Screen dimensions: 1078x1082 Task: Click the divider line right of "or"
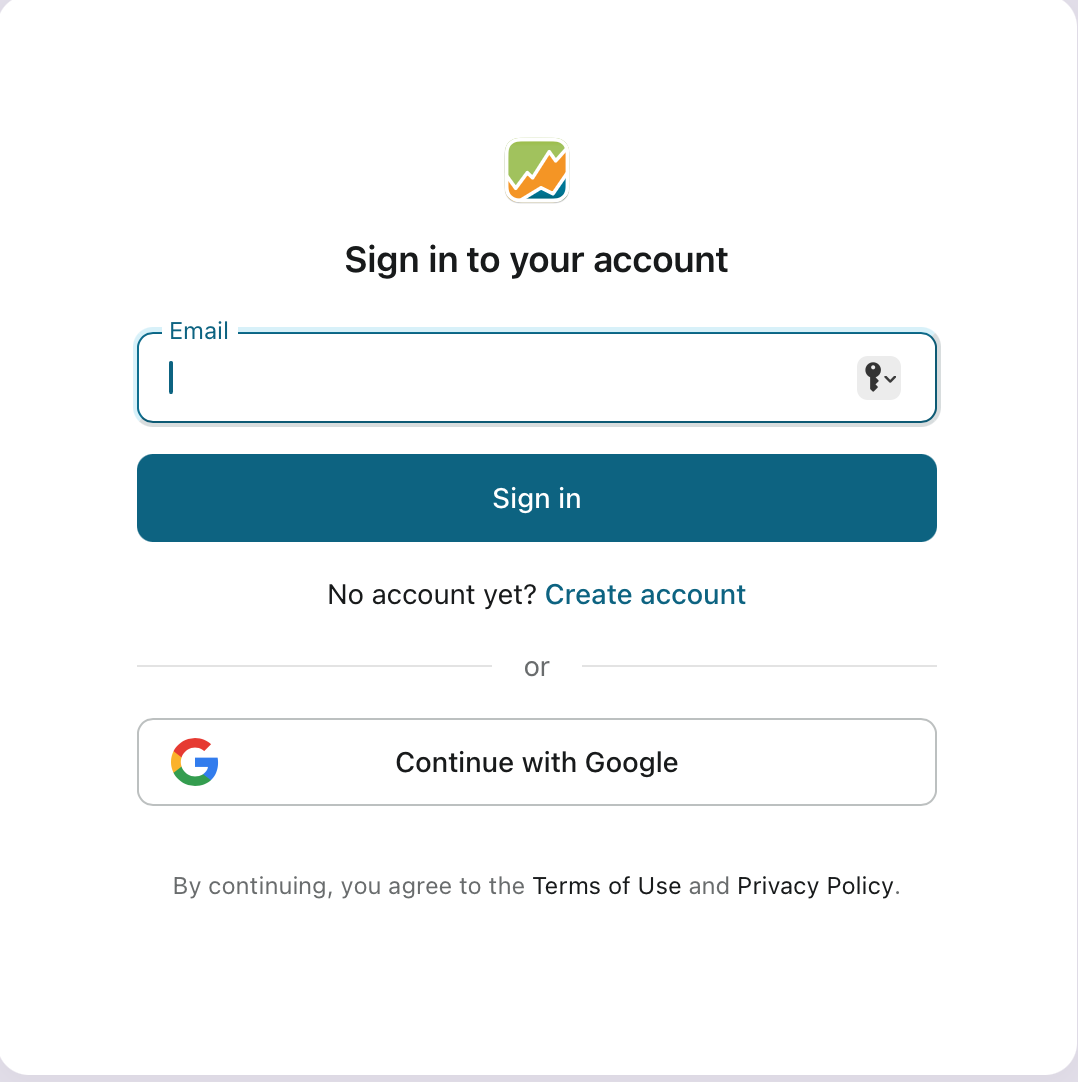759,666
